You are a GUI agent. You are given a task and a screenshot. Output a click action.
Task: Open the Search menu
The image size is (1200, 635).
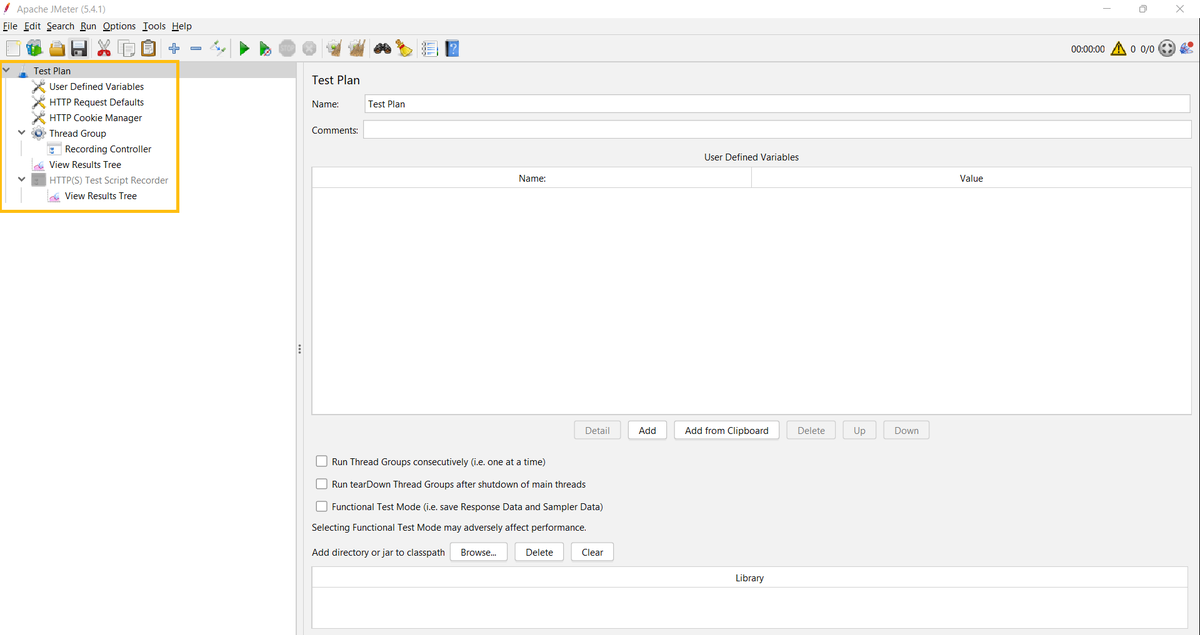point(60,26)
